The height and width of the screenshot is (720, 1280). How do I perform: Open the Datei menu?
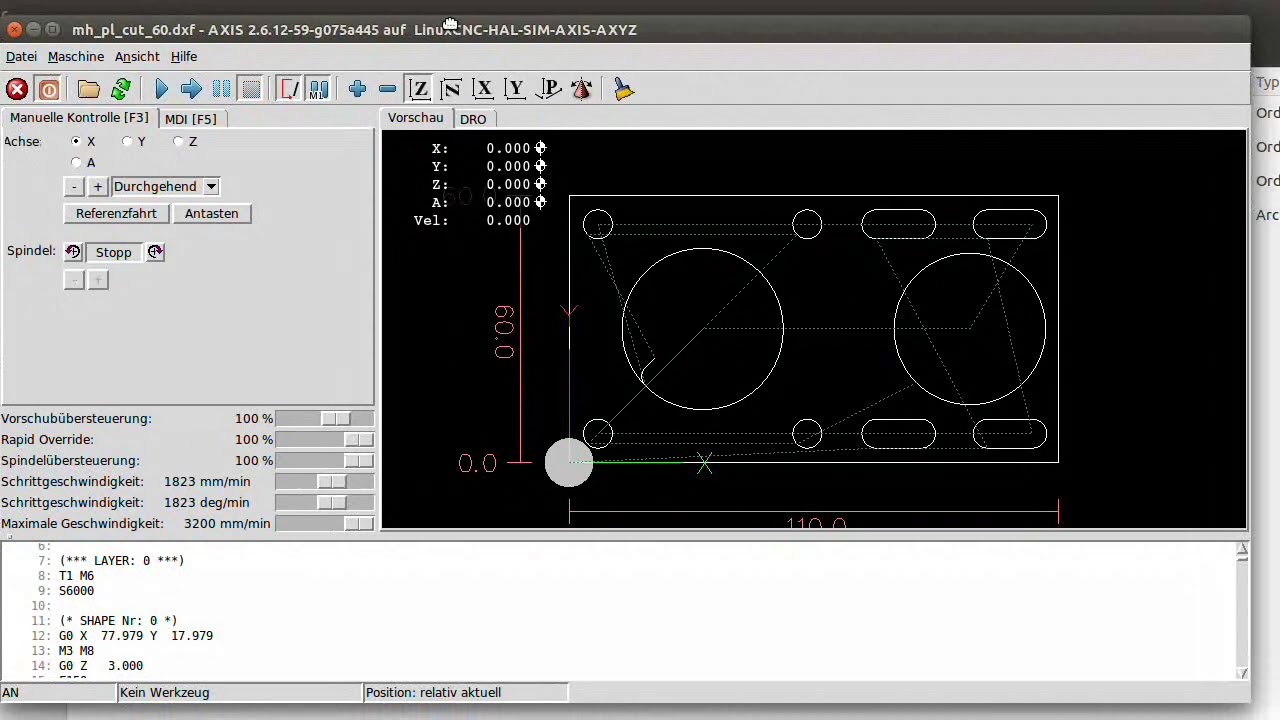coord(21,57)
